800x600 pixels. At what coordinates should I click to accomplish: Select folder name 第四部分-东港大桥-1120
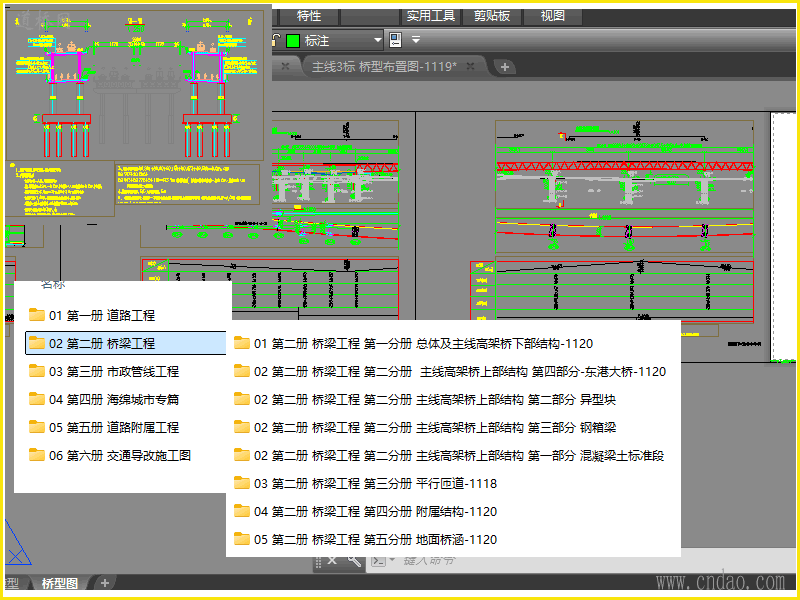coord(460,371)
